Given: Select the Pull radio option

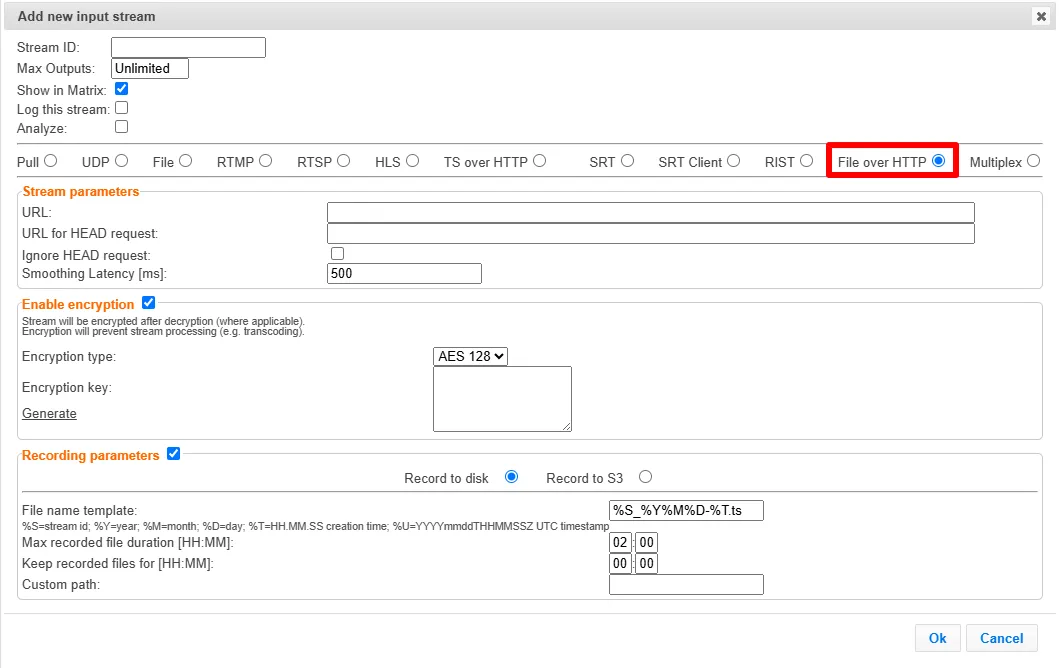Looking at the screenshot, I should (51, 161).
